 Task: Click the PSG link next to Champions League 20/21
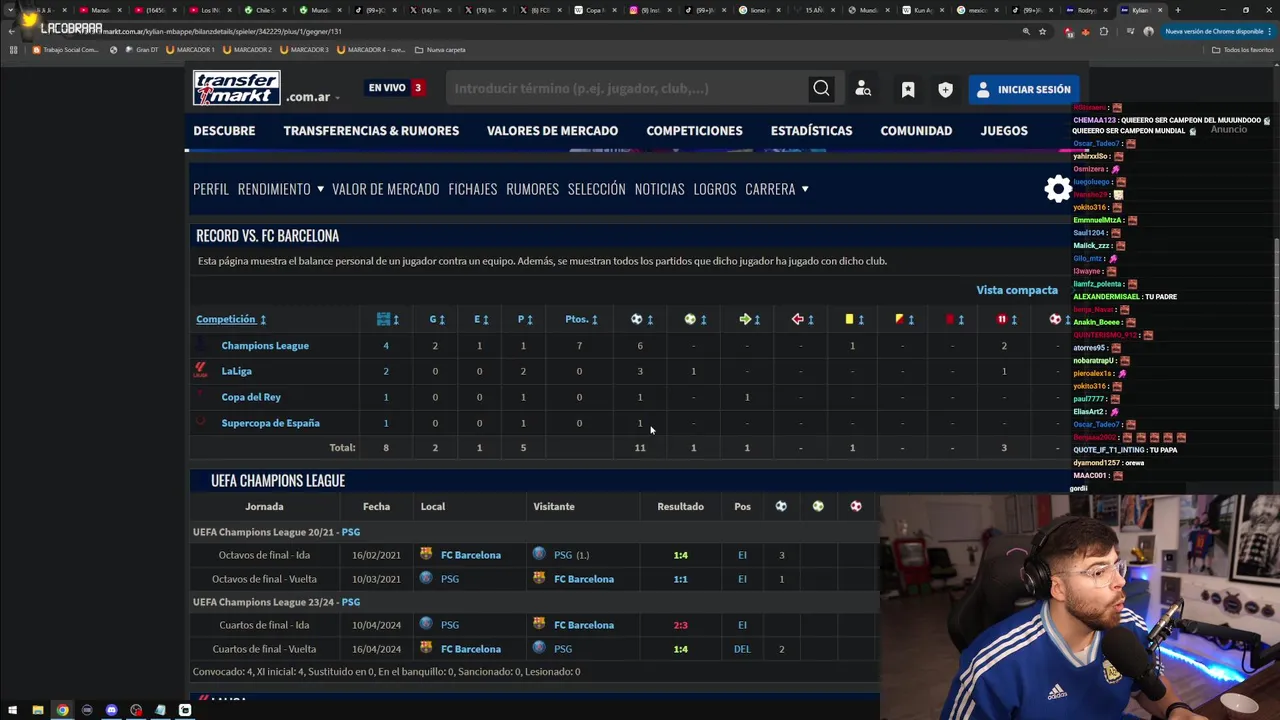351,532
